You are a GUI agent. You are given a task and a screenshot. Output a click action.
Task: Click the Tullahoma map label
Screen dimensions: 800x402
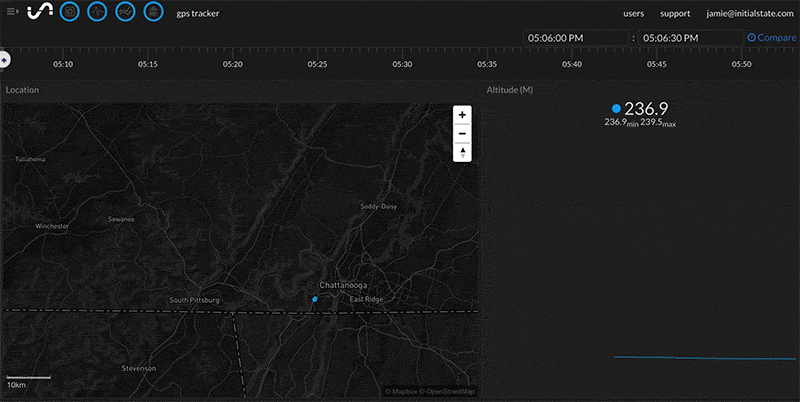tap(30, 159)
